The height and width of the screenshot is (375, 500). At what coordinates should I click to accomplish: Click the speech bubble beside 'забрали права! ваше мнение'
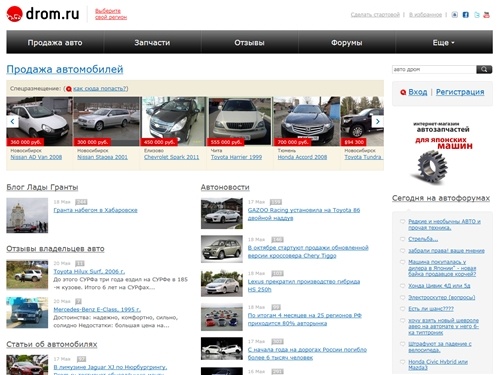tap(402, 250)
